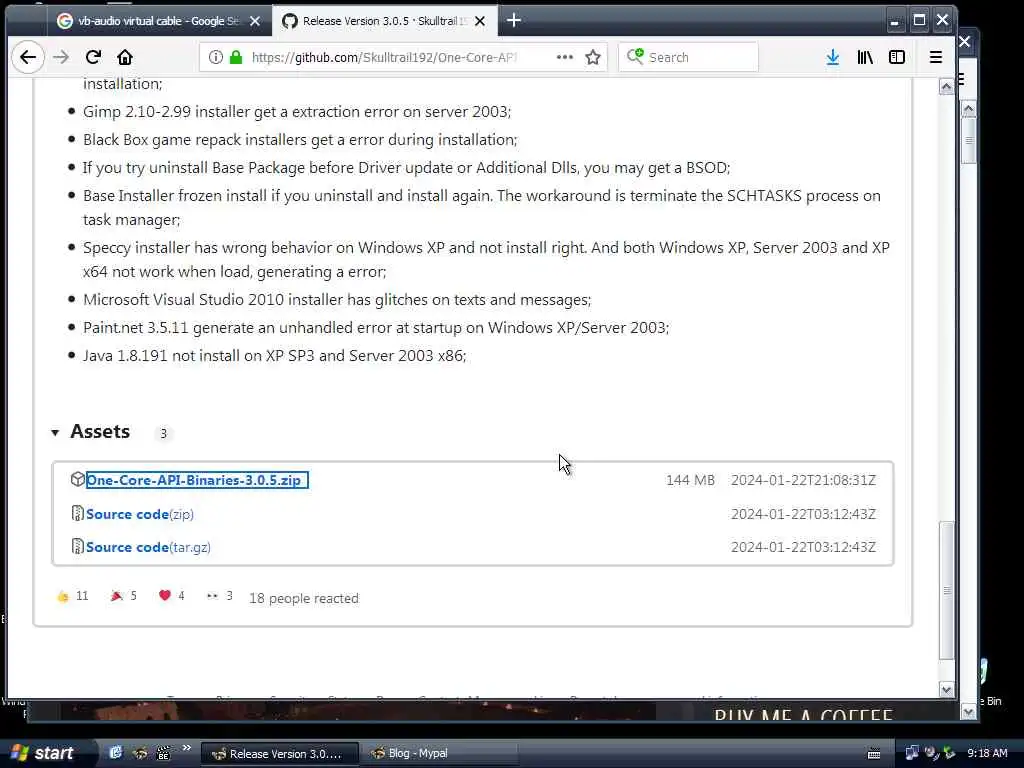This screenshot has width=1024, height=768.
Task: Switch to Release Version 3.0 taskbar button
Action: point(280,754)
